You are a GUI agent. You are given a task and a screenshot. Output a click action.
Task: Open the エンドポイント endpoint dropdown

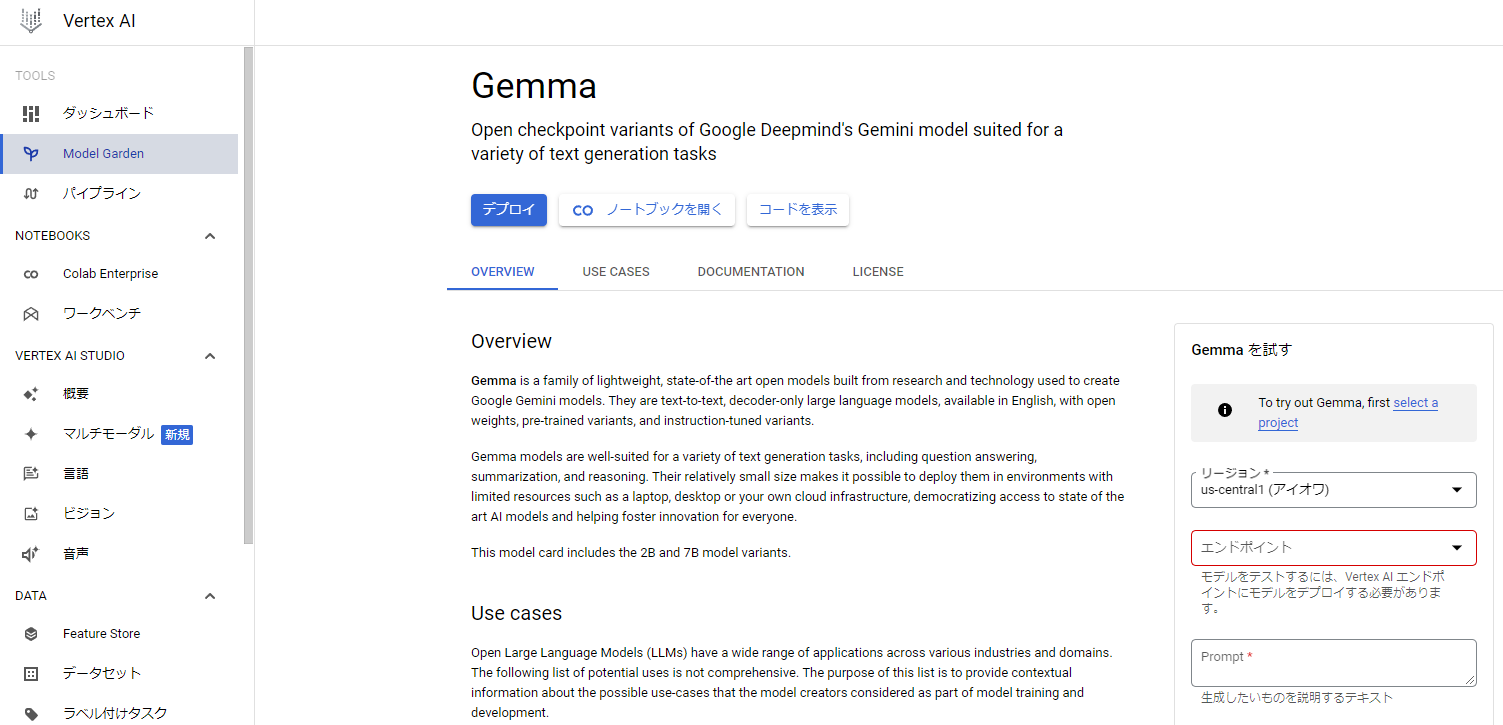pyautogui.click(x=1333, y=548)
